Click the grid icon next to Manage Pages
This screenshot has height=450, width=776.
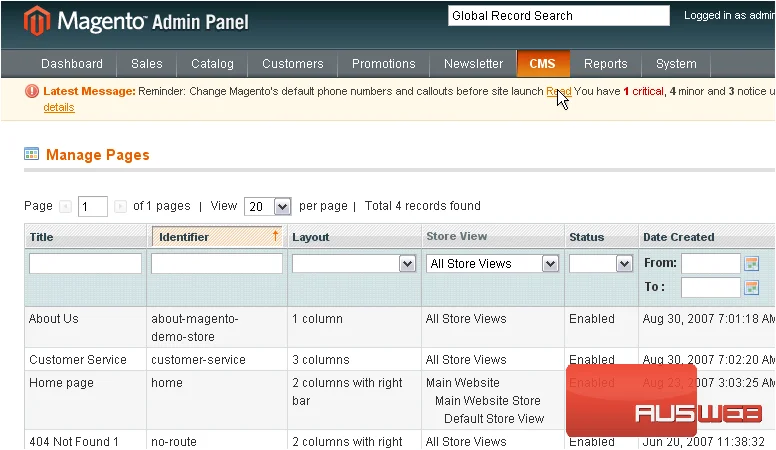coord(31,154)
